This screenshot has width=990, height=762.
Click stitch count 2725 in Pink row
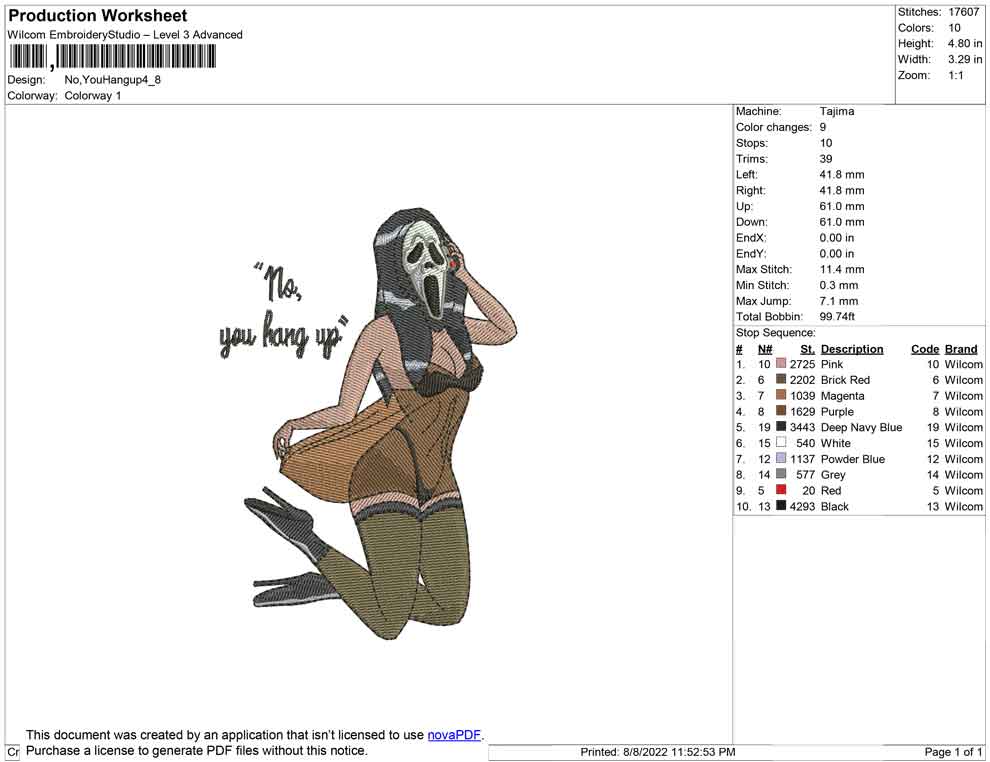pos(802,364)
